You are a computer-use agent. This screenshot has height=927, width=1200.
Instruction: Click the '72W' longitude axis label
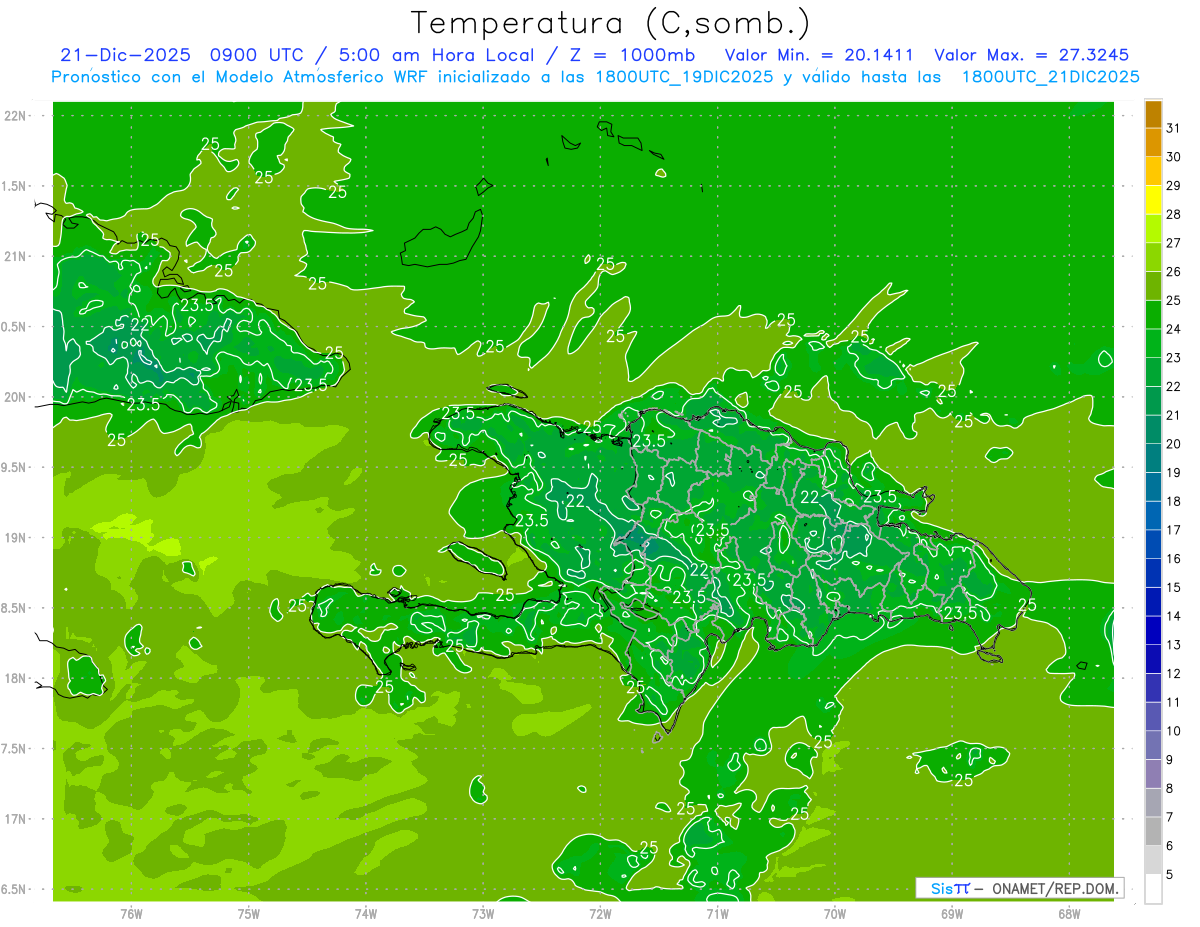click(600, 915)
